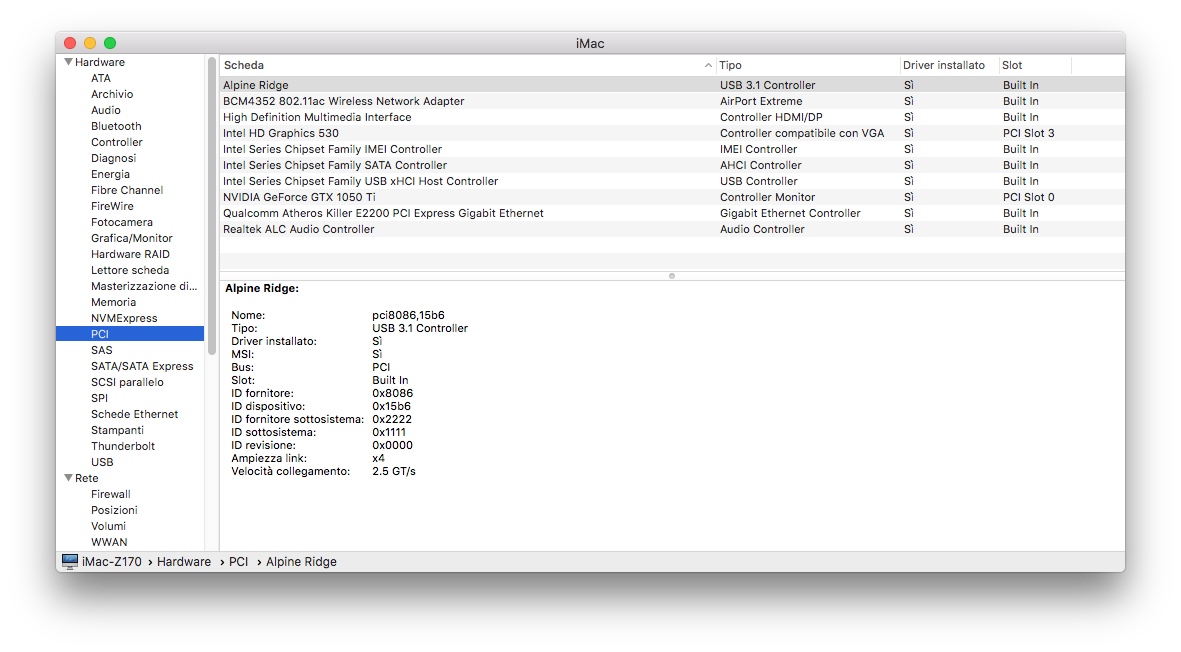Select ATA in the sidebar

[x=101, y=78]
